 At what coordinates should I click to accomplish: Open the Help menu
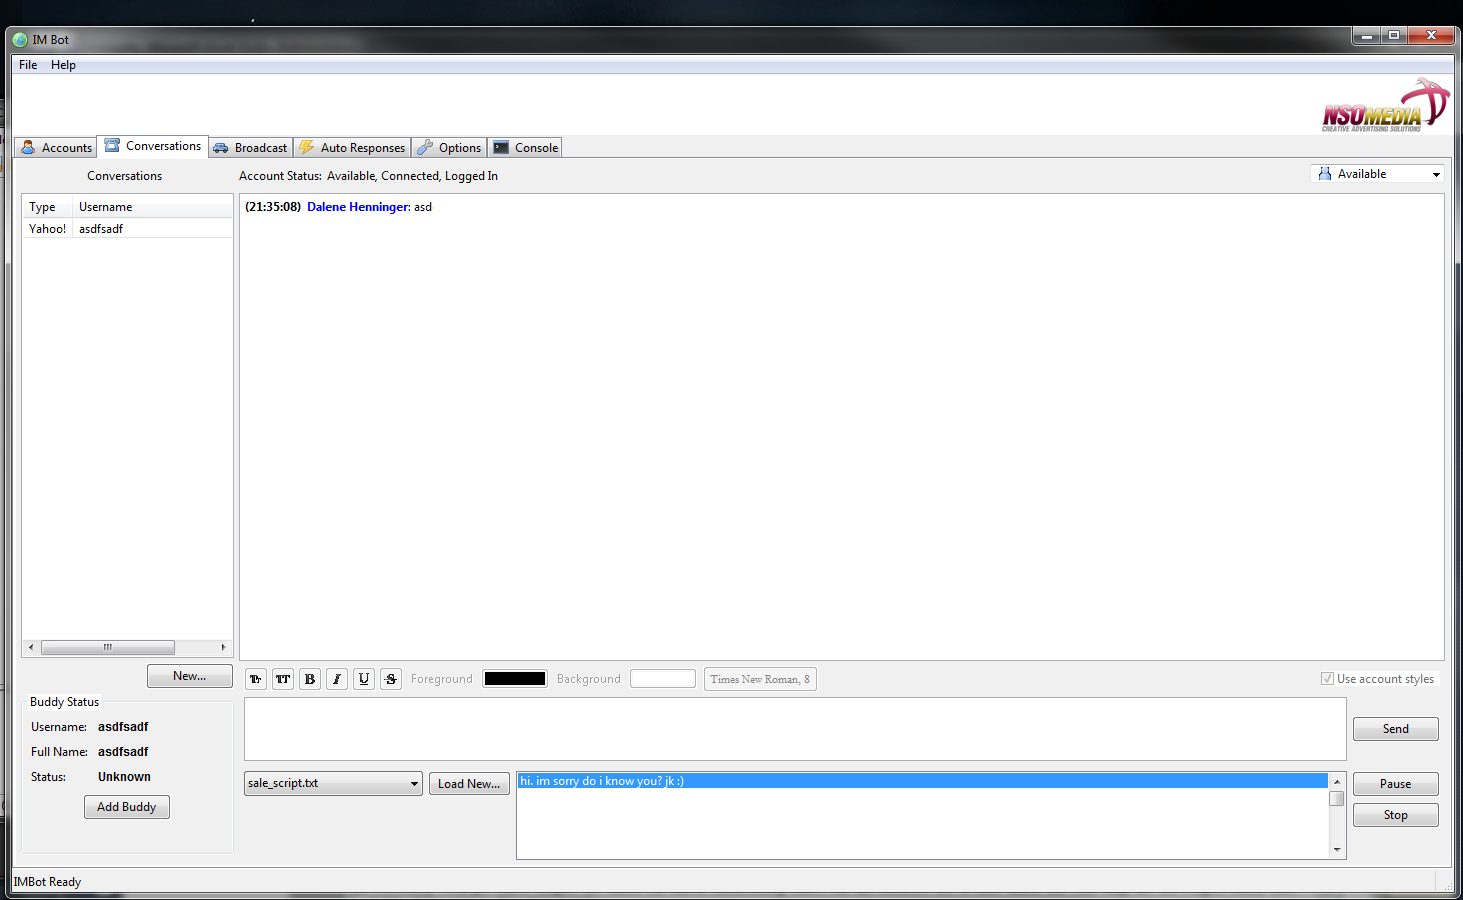pyautogui.click(x=63, y=65)
